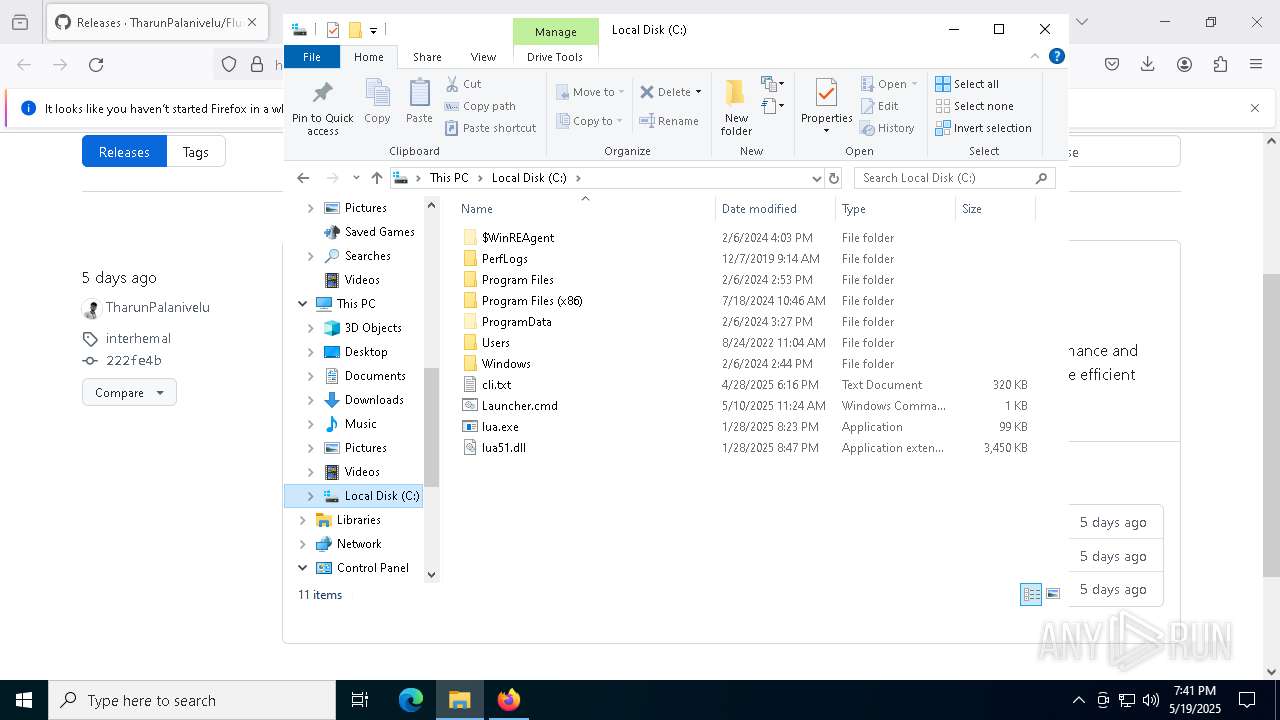Screen dimensions: 1280x720
Task: Expand Downloads tree node
Action: click(x=310, y=400)
